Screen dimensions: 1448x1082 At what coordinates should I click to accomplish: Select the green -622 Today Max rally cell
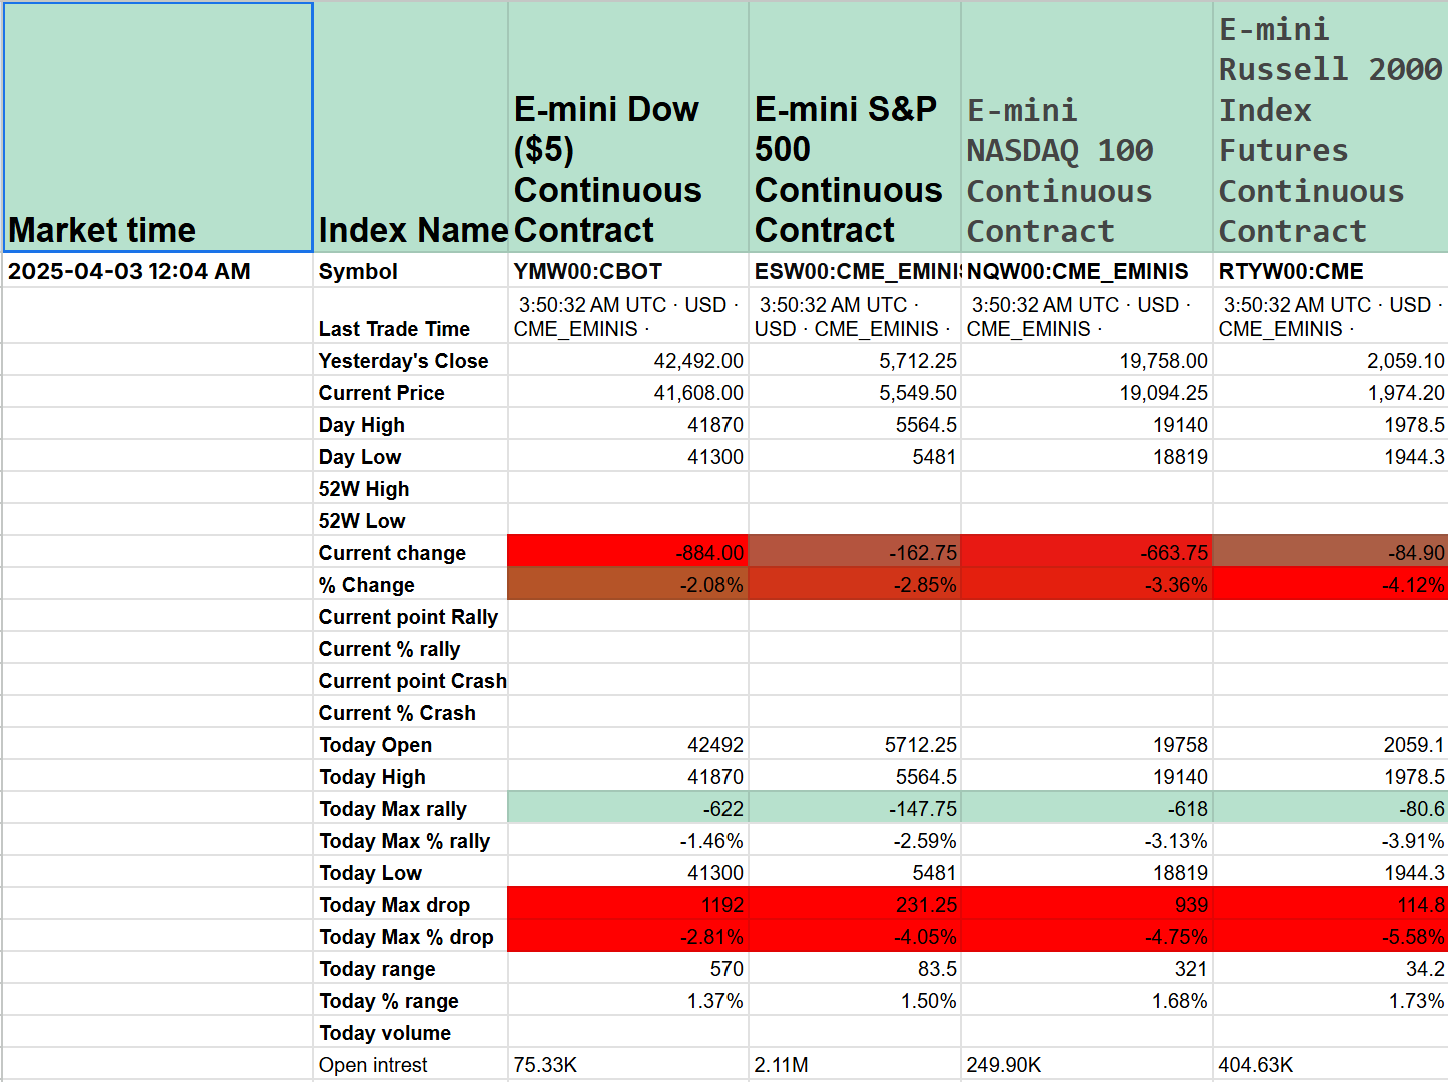629,808
